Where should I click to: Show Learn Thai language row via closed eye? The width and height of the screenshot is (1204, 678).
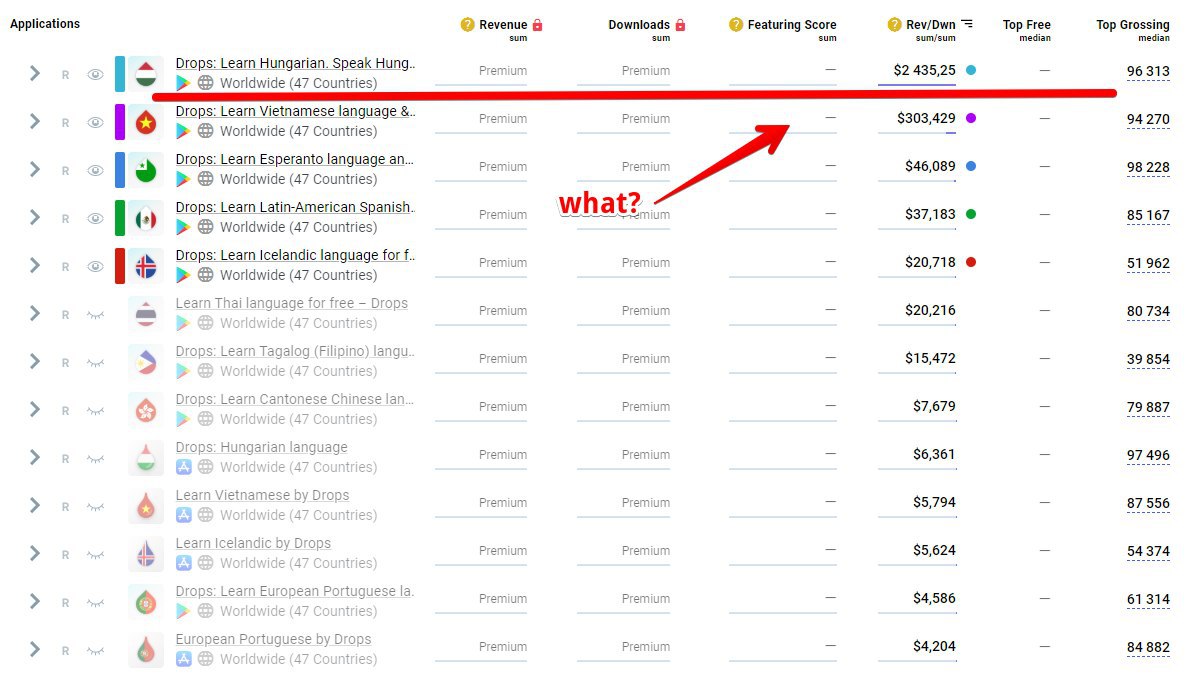click(x=95, y=315)
